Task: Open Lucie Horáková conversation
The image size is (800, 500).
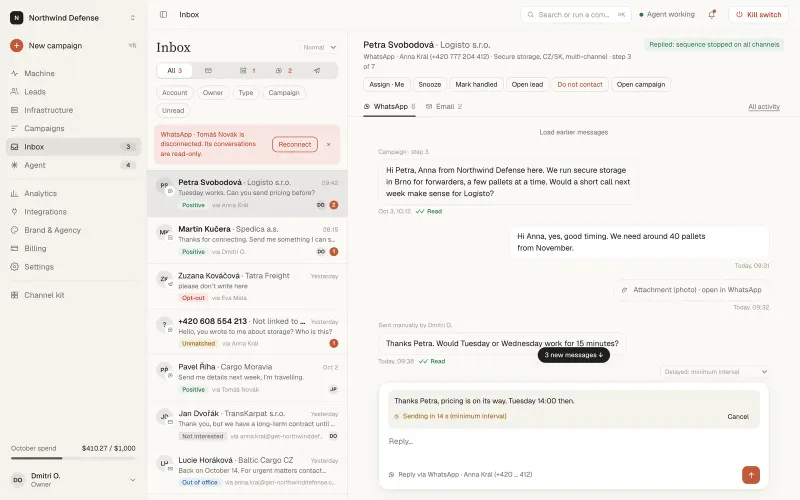Action: click(247, 471)
